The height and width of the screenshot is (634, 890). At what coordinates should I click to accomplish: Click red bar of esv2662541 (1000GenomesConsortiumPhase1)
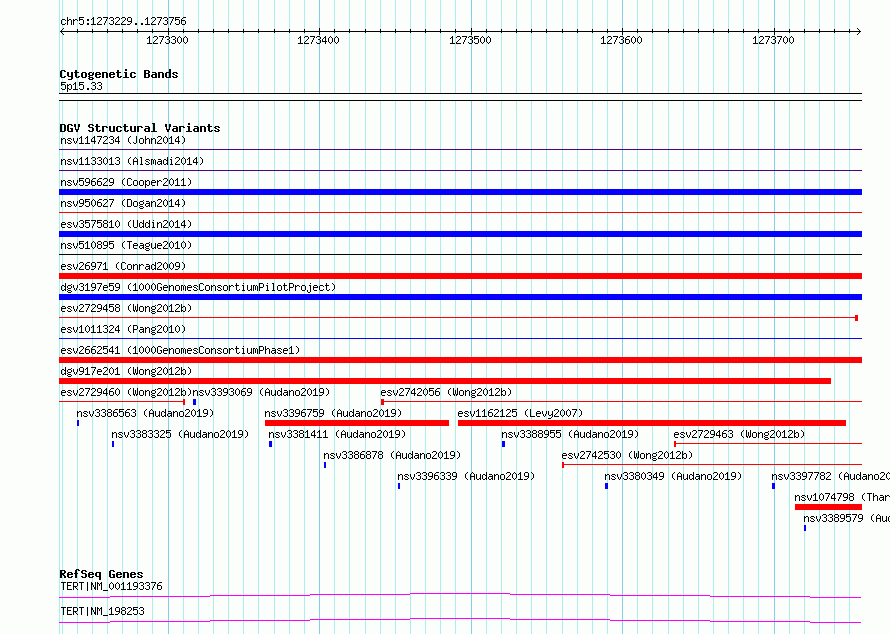460,360
